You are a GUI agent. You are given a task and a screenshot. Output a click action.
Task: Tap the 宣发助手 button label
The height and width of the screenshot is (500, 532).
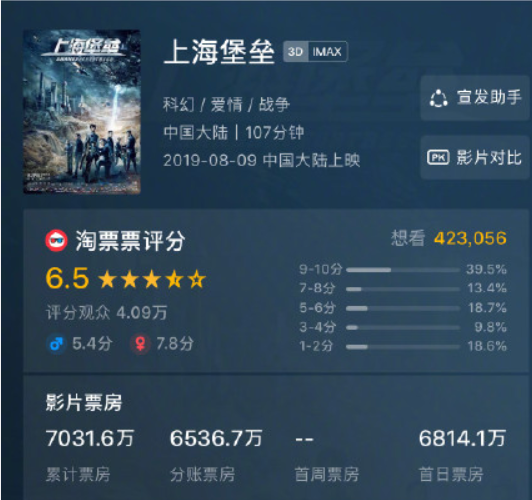coord(489,98)
